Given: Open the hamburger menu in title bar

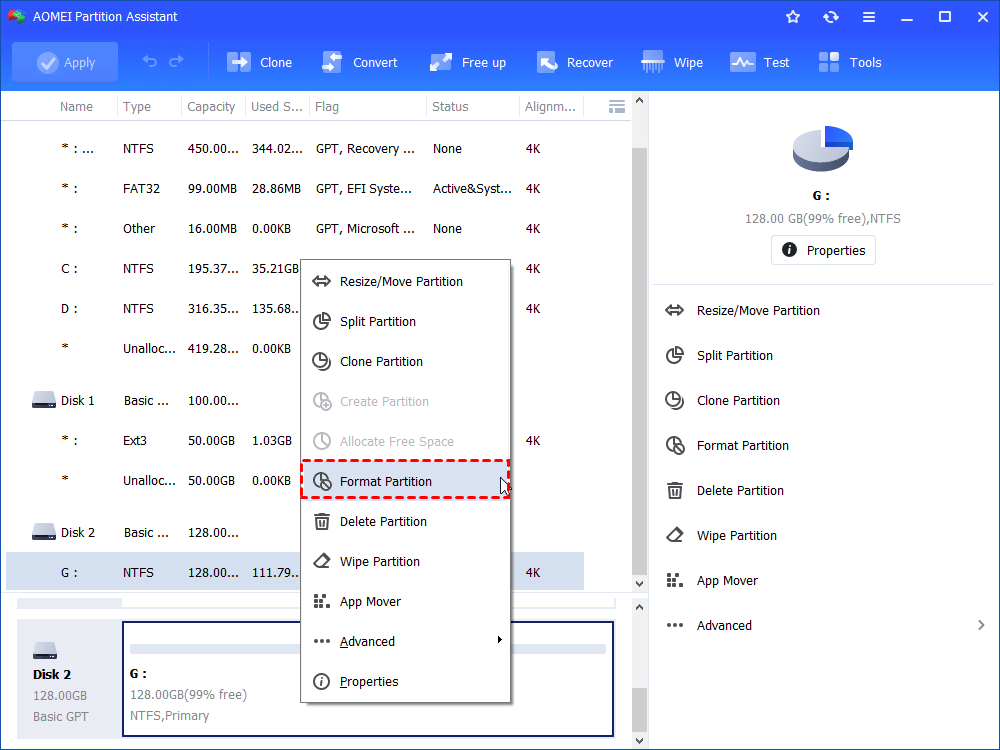Looking at the screenshot, I should pyautogui.click(x=869, y=17).
